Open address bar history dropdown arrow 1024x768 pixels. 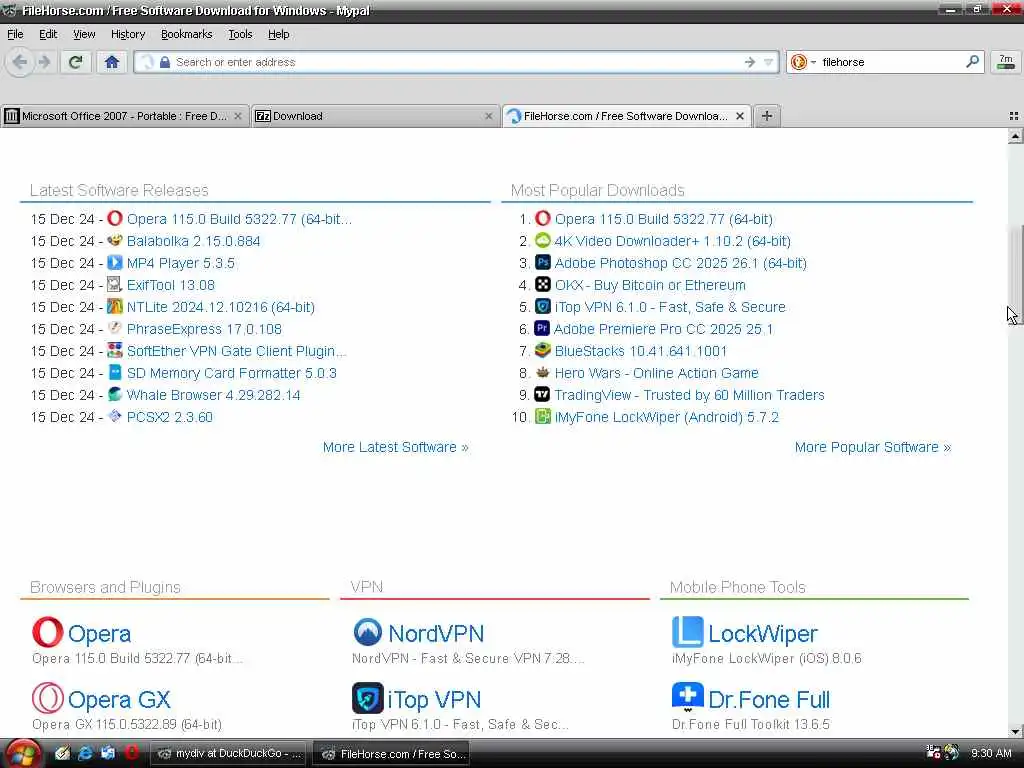[769, 62]
